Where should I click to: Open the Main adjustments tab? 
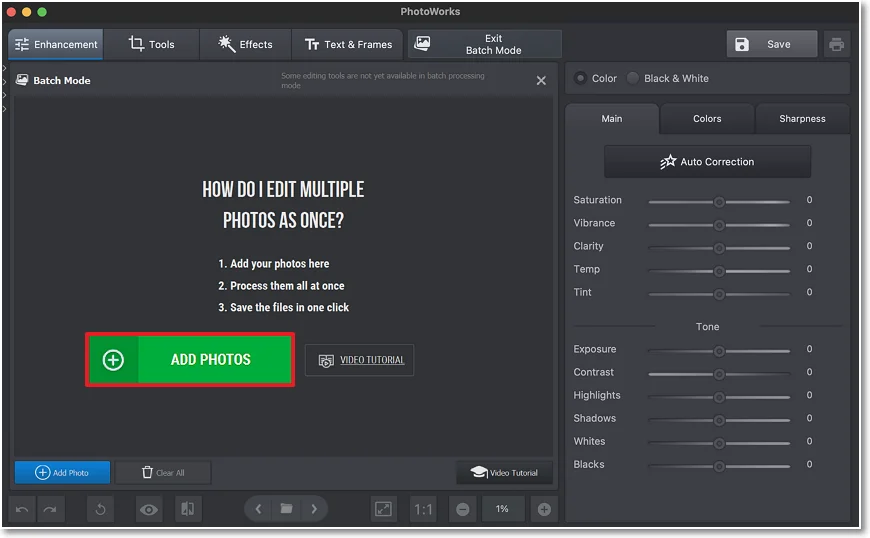pyautogui.click(x=612, y=119)
